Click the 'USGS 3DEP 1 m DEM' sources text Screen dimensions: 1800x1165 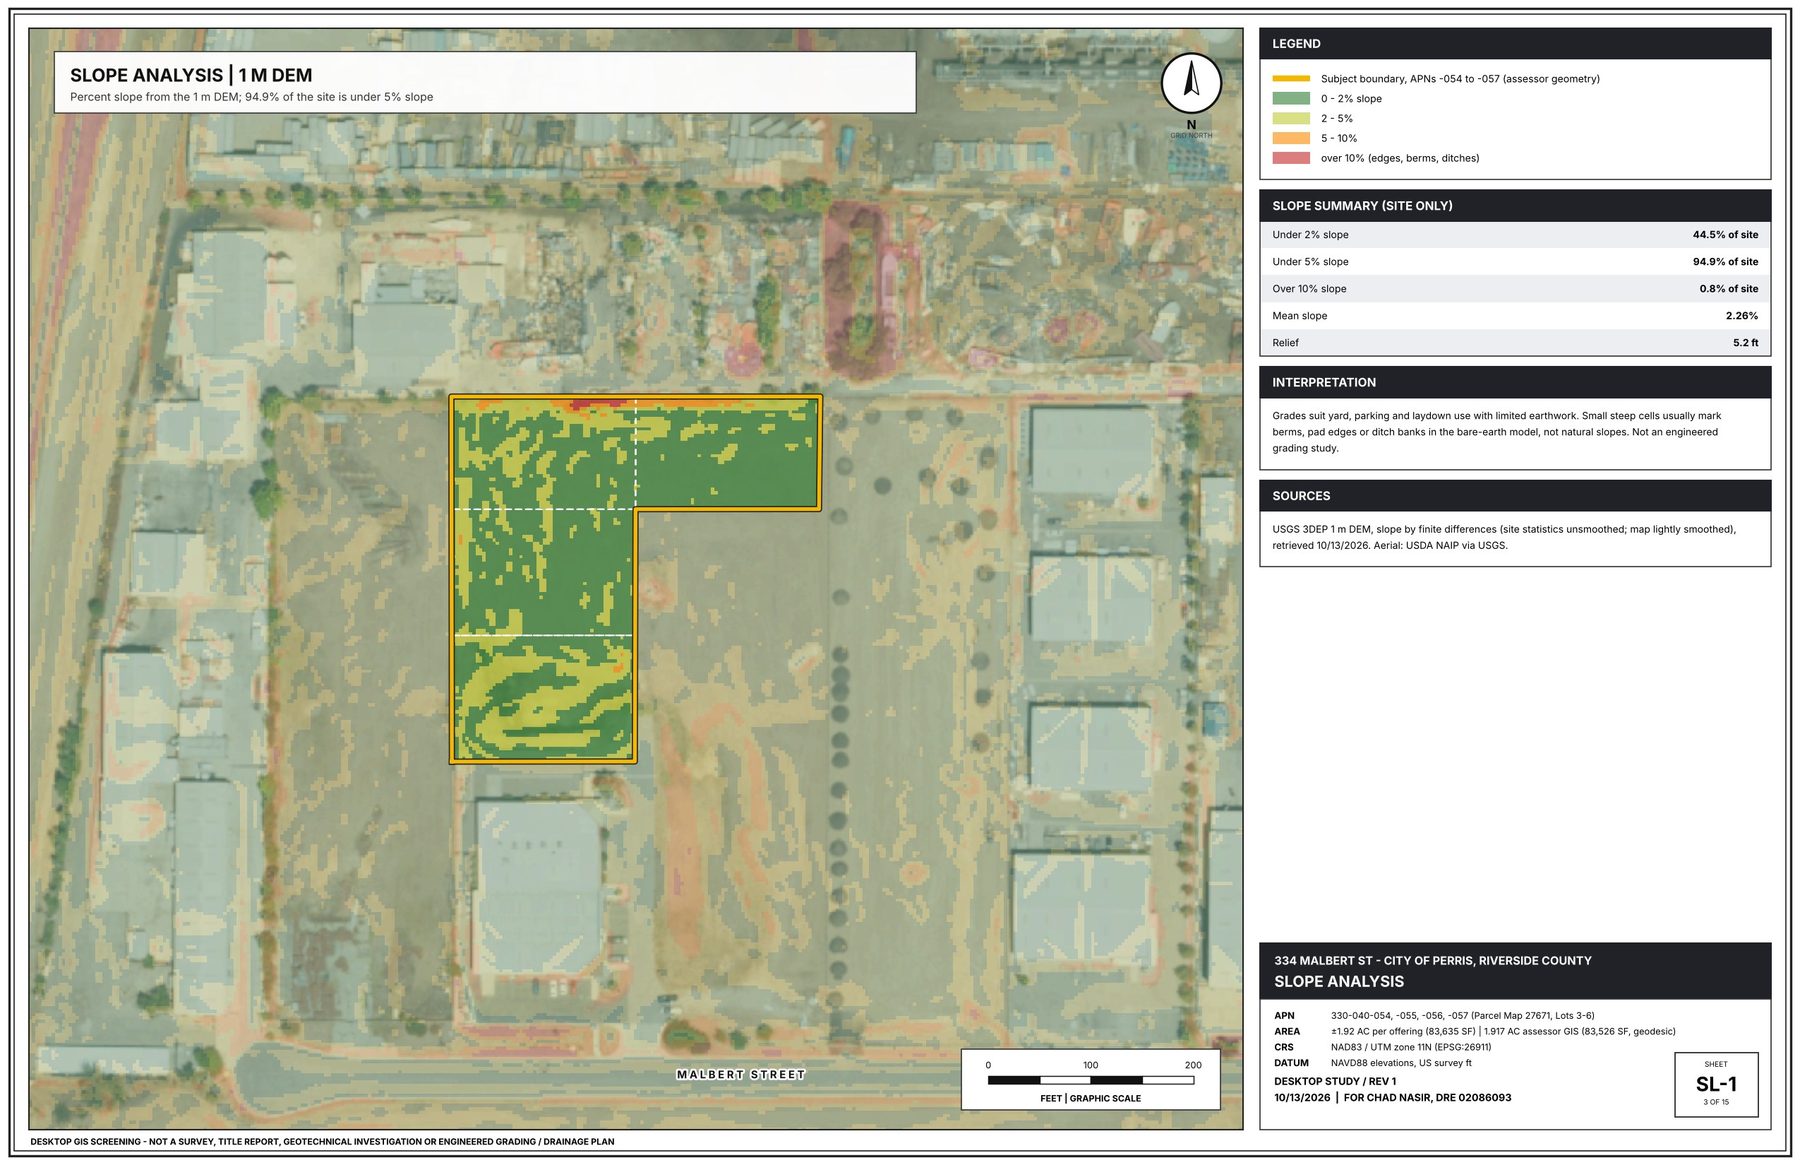[1504, 537]
